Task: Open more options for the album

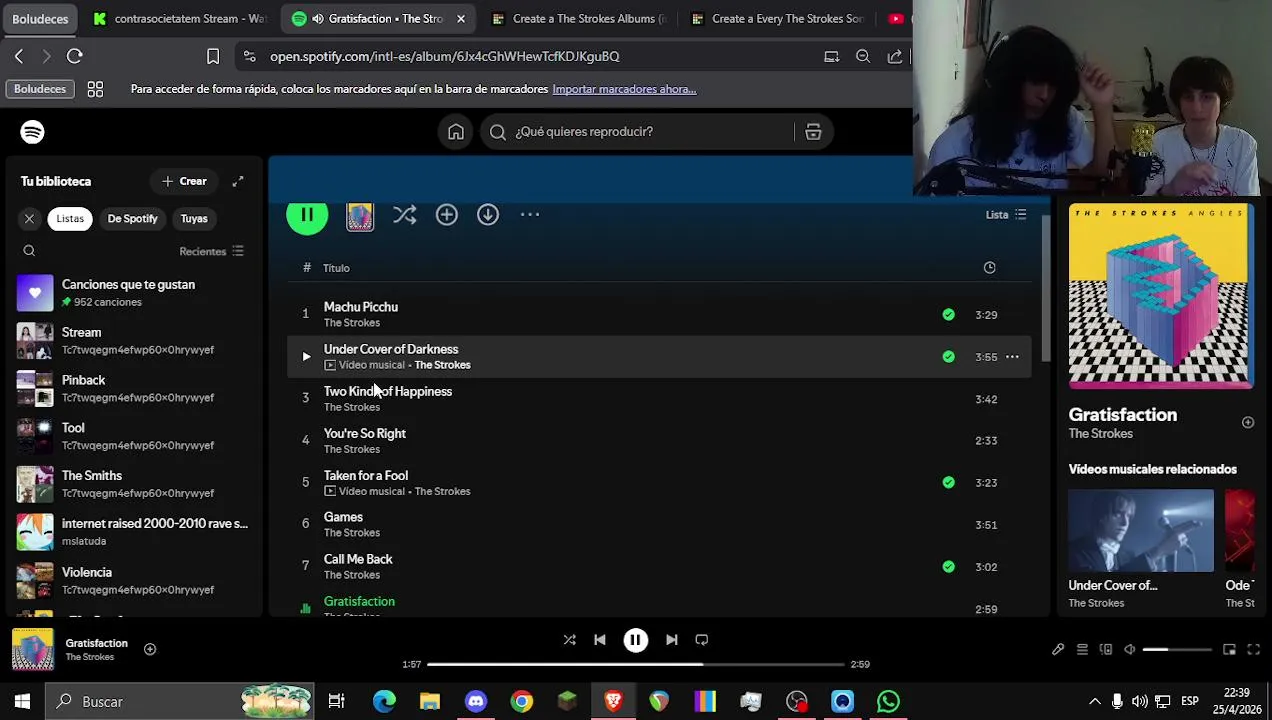Action: pos(530,215)
